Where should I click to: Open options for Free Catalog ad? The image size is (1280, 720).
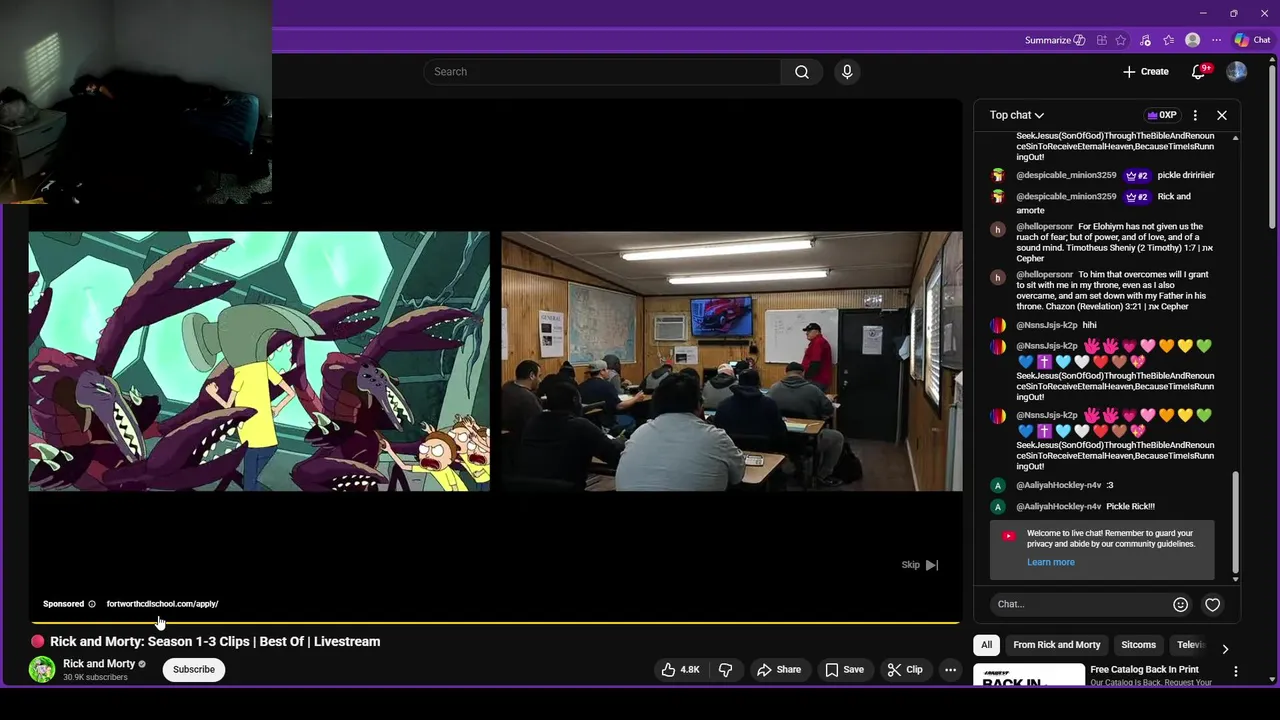(1236, 672)
